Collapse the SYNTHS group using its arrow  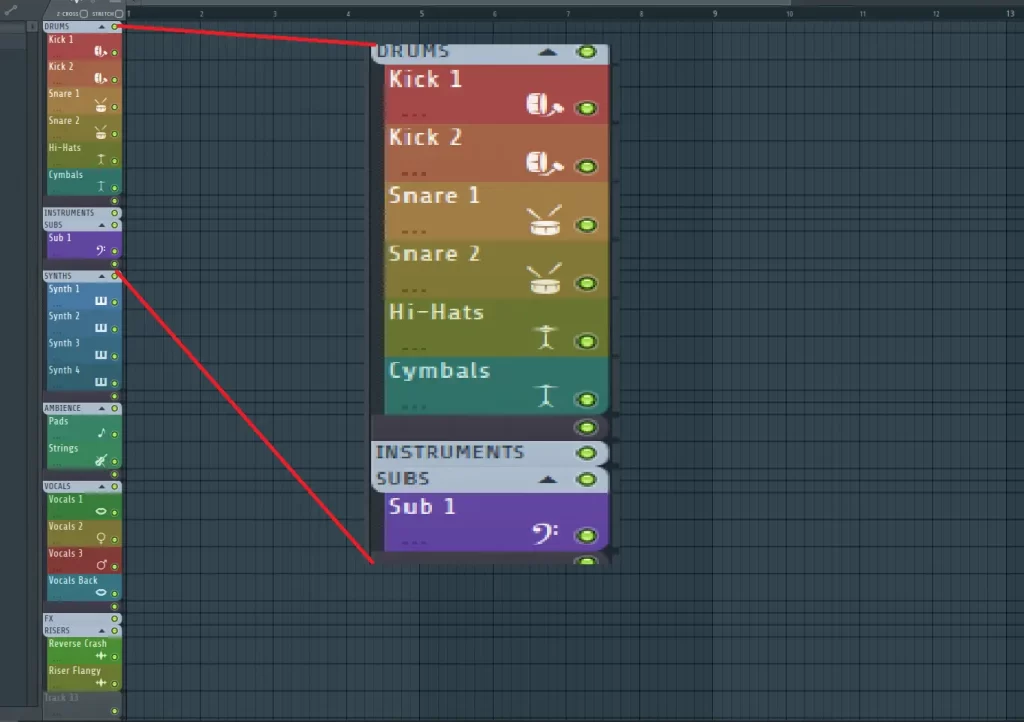coord(101,276)
